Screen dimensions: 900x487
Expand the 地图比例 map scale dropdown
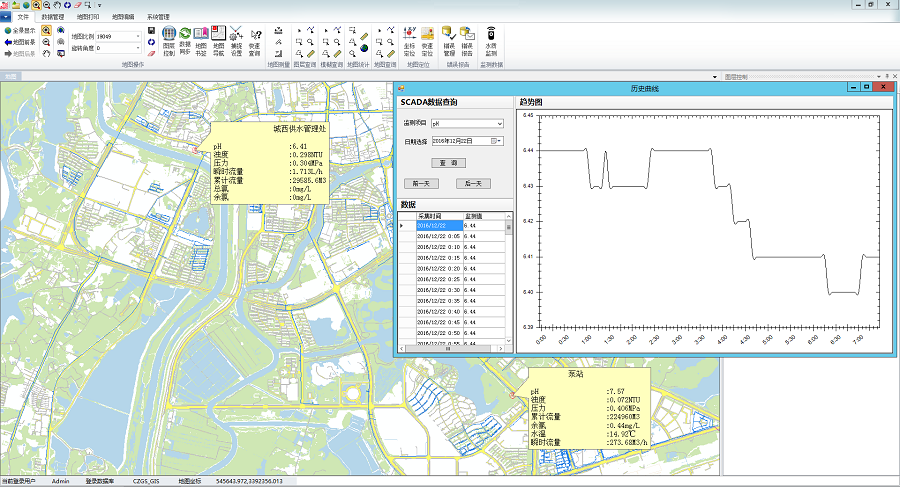pos(136,36)
